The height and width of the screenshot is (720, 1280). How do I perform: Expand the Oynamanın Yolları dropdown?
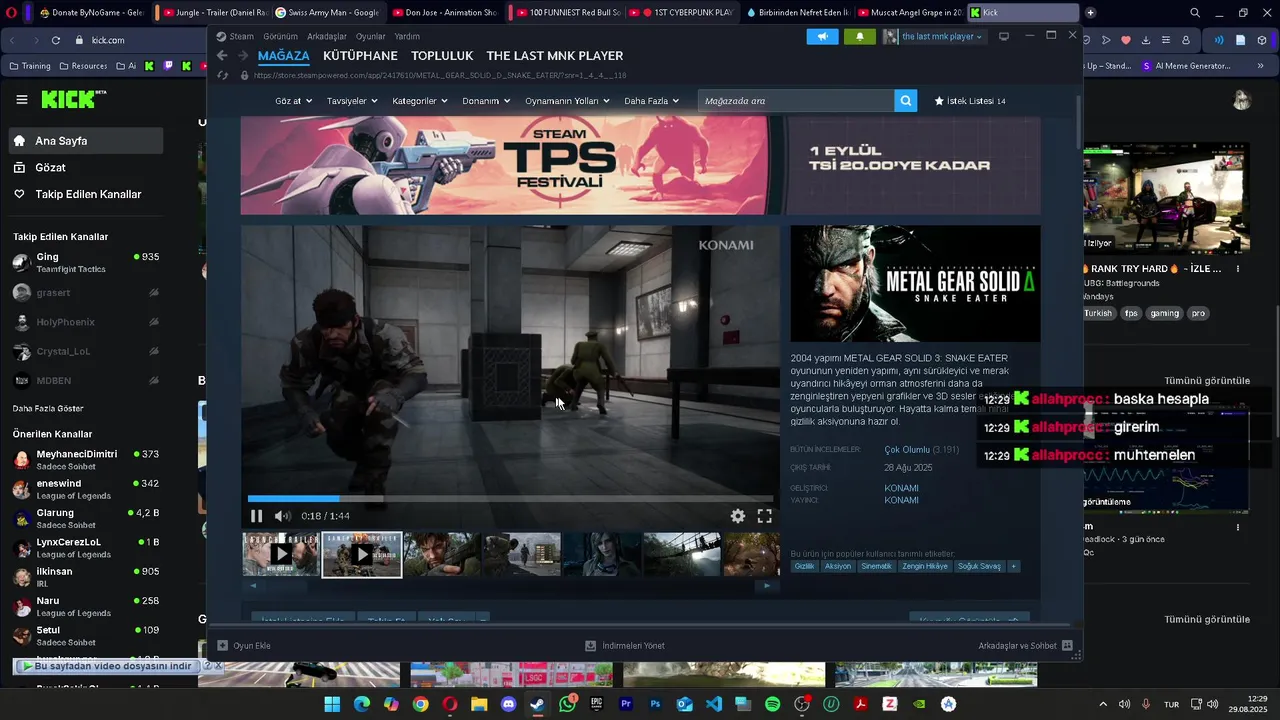point(567,101)
